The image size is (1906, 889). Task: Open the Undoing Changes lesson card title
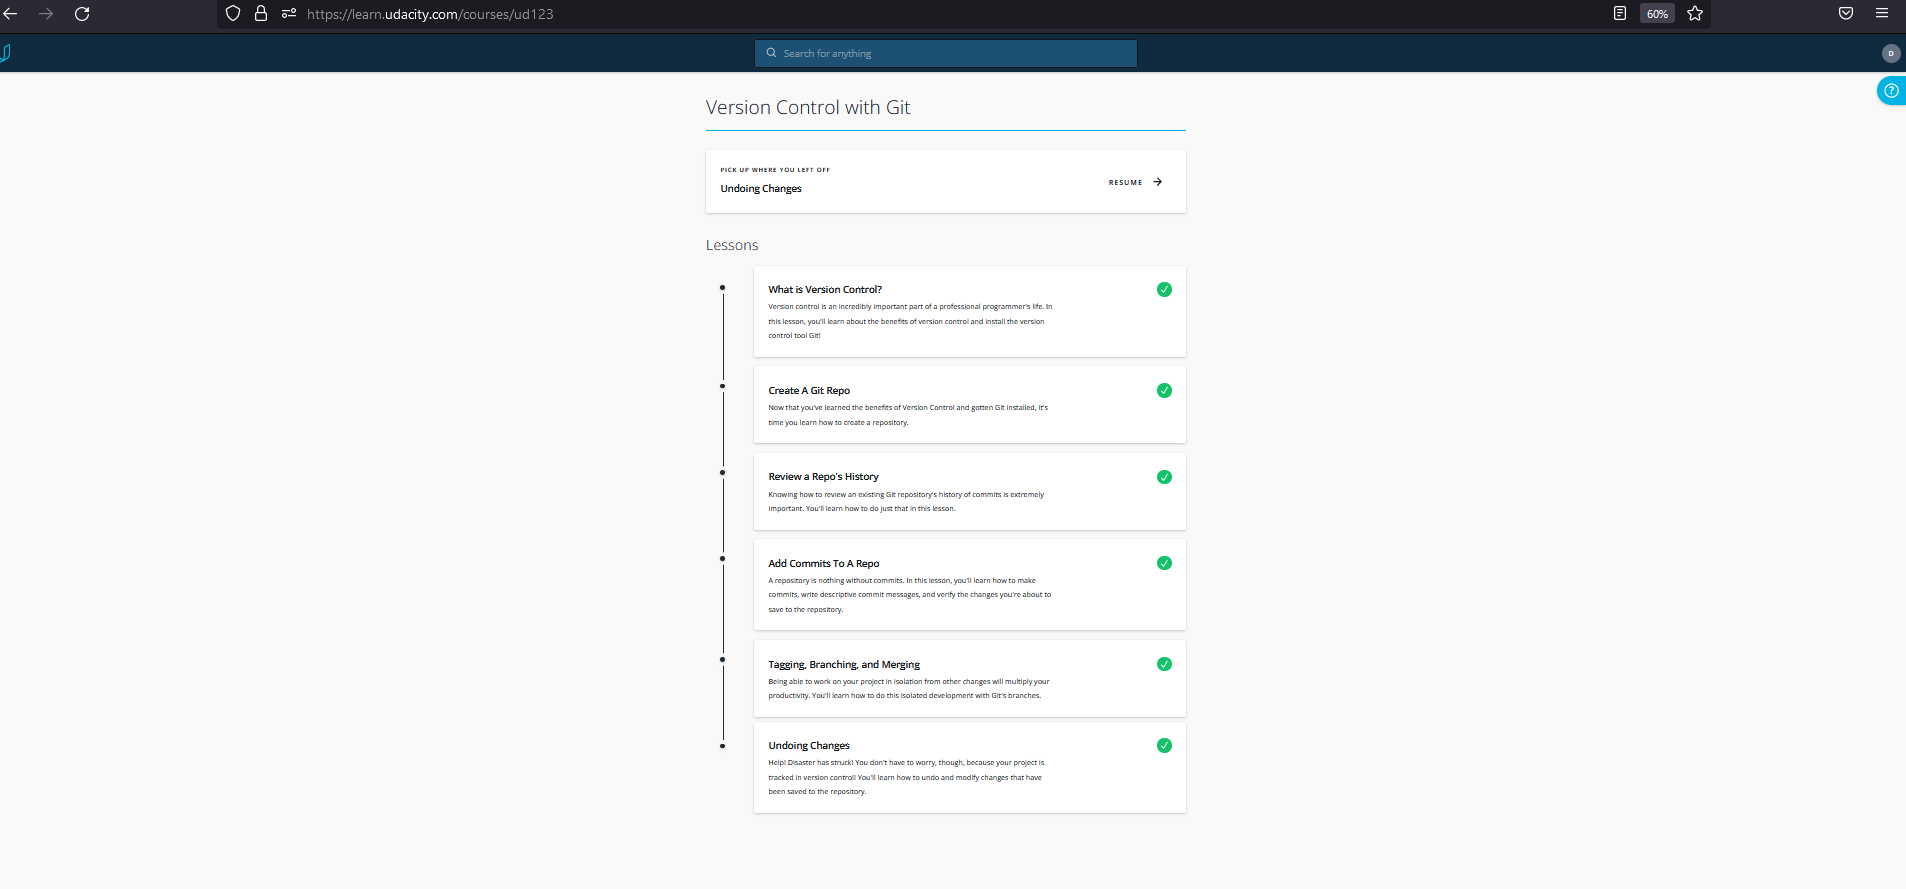(809, 746)
